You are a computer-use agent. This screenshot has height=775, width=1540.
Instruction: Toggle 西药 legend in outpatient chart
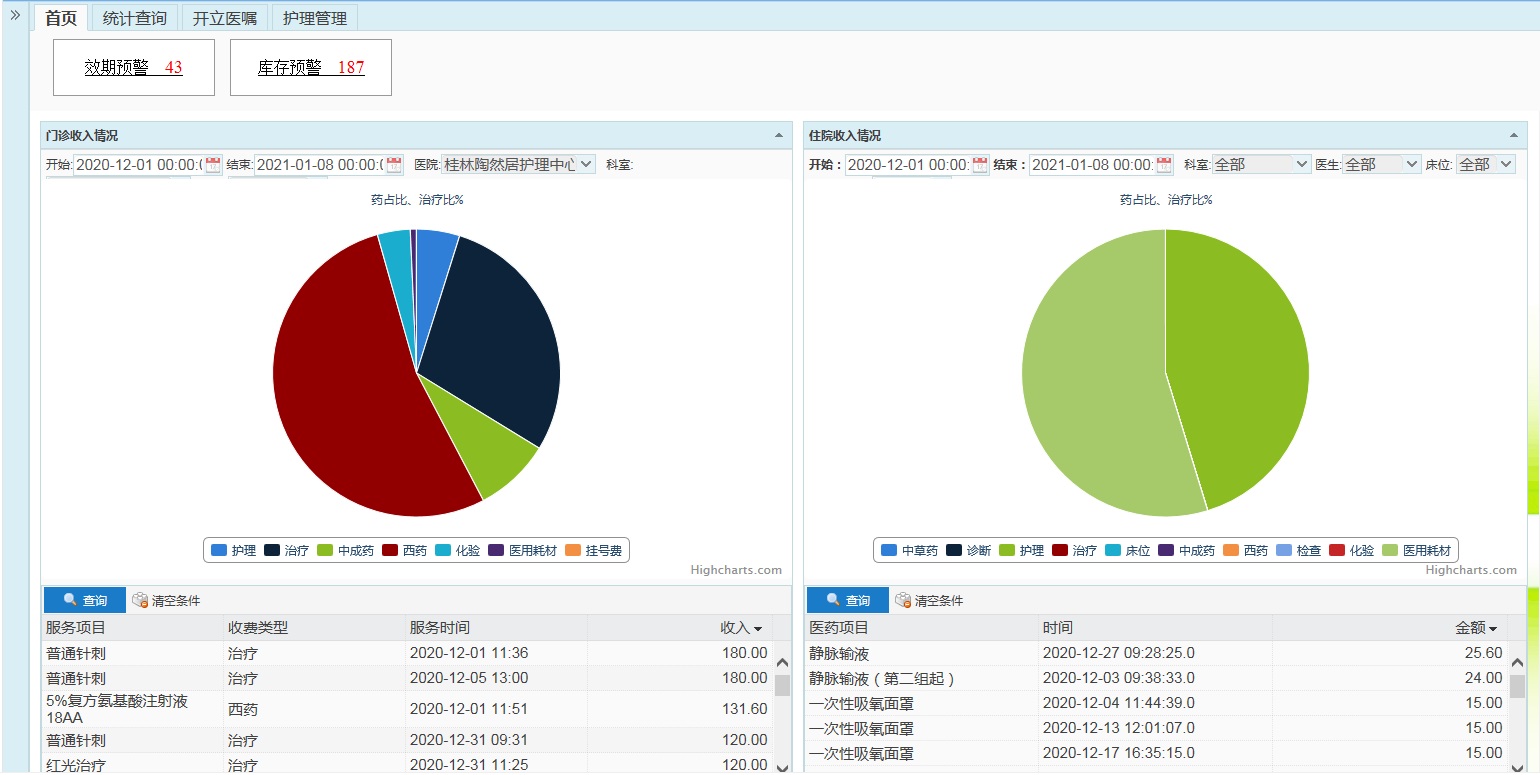[x=405, y=551]
